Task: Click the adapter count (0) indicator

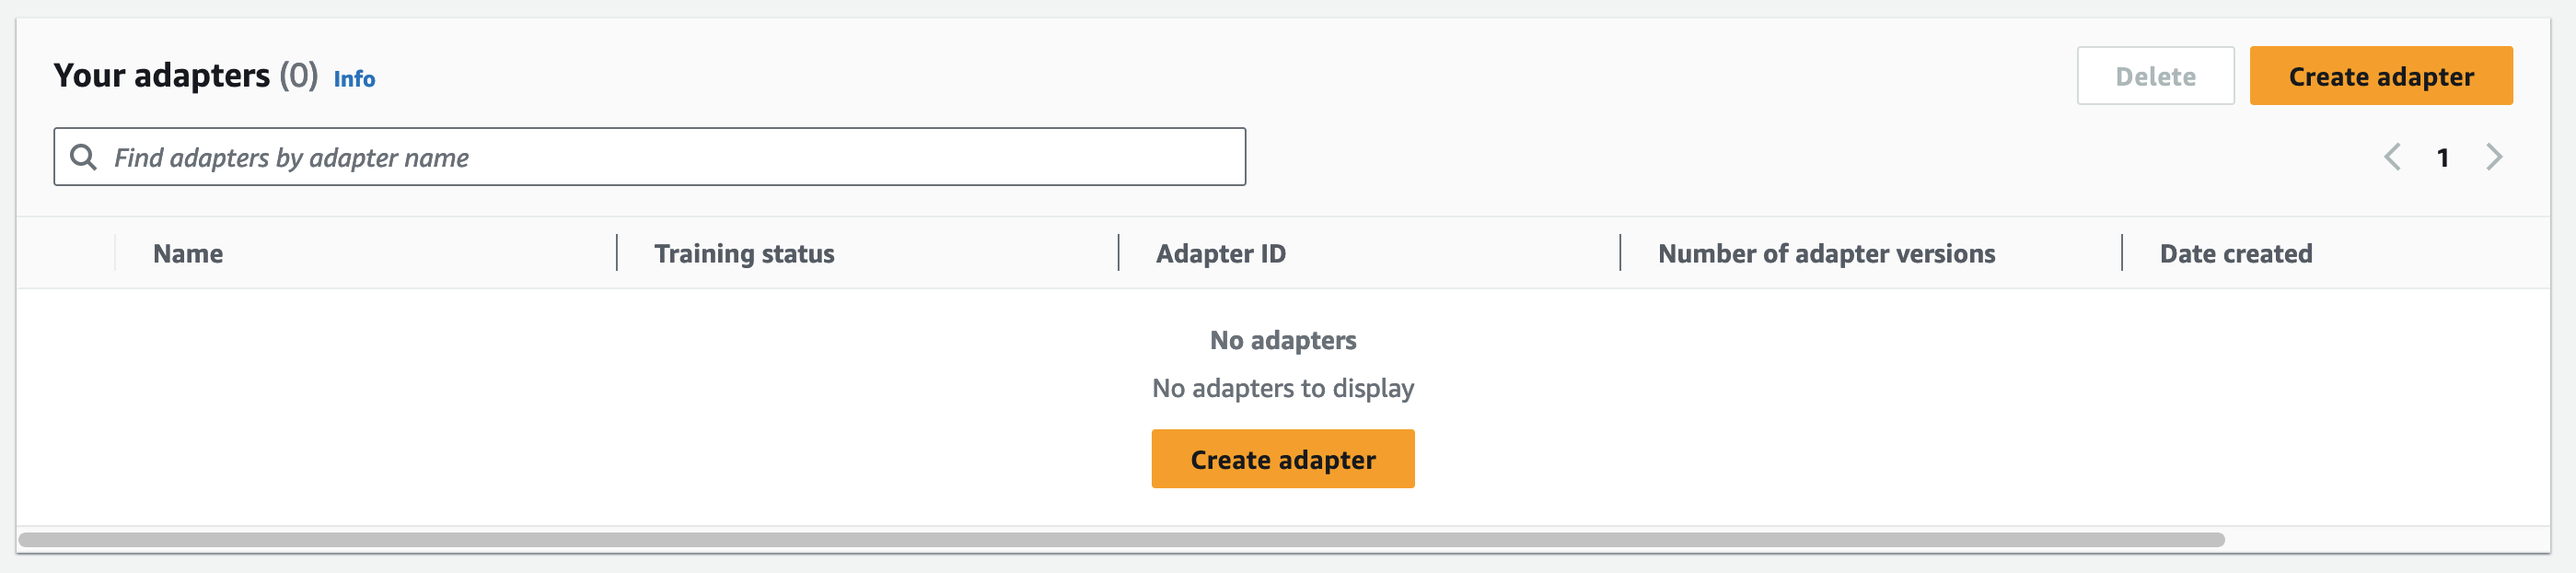Action: [297, 75]
